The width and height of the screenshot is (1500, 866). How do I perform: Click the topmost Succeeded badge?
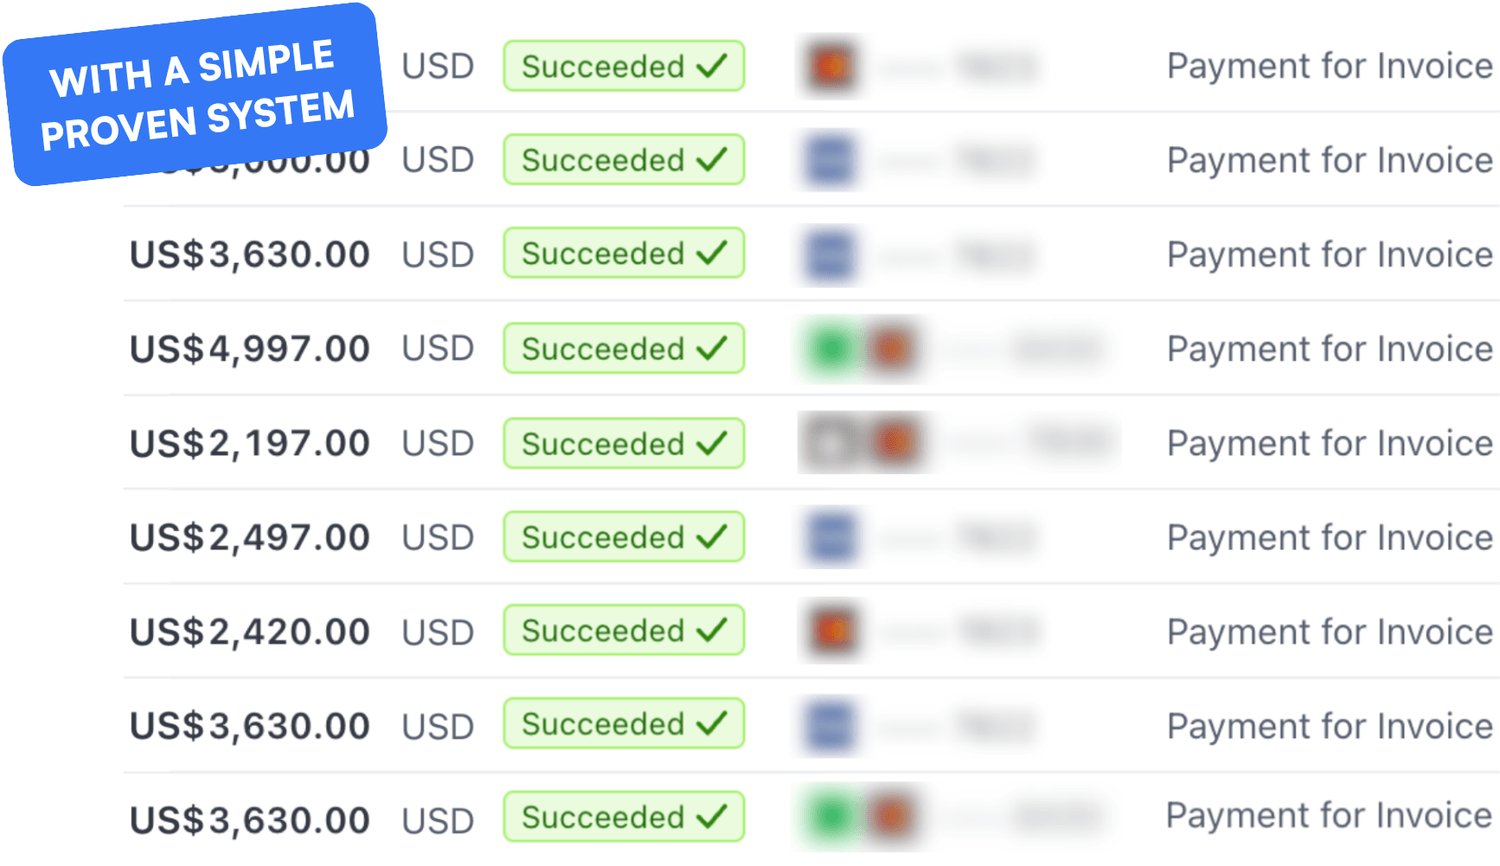pyautogui.click(x=624, y=66)
